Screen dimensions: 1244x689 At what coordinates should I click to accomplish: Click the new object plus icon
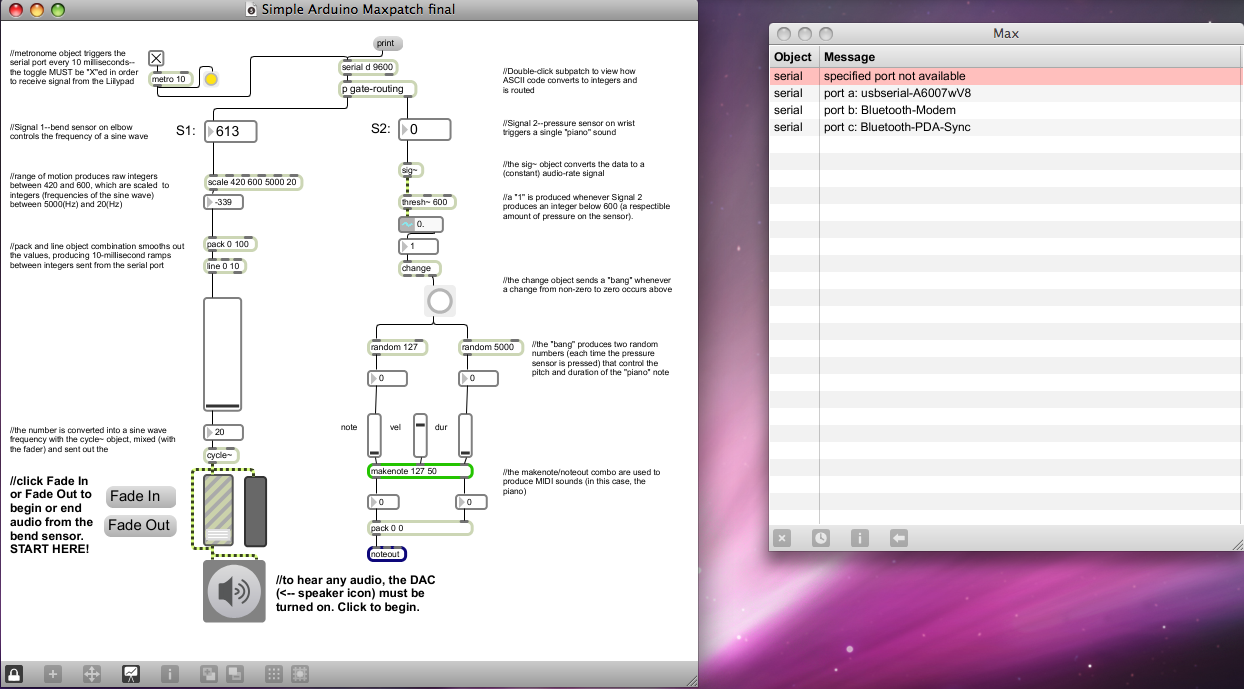53,675
